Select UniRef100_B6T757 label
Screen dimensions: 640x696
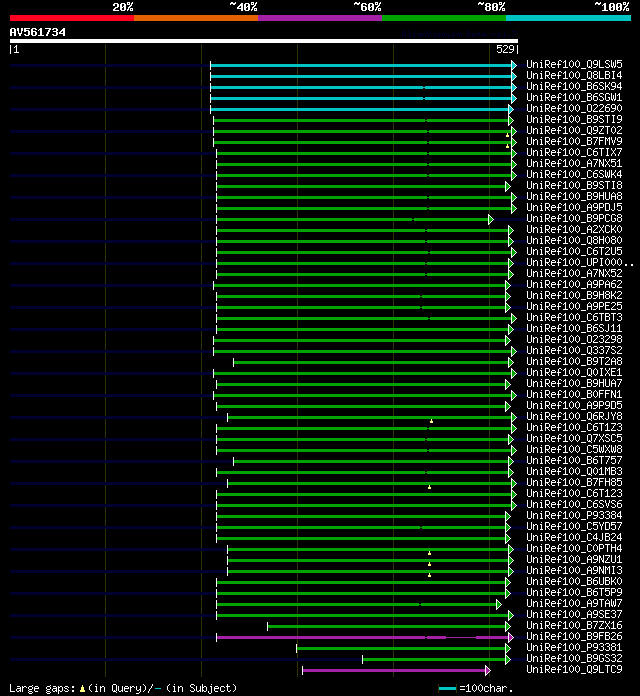click(574, 460)
